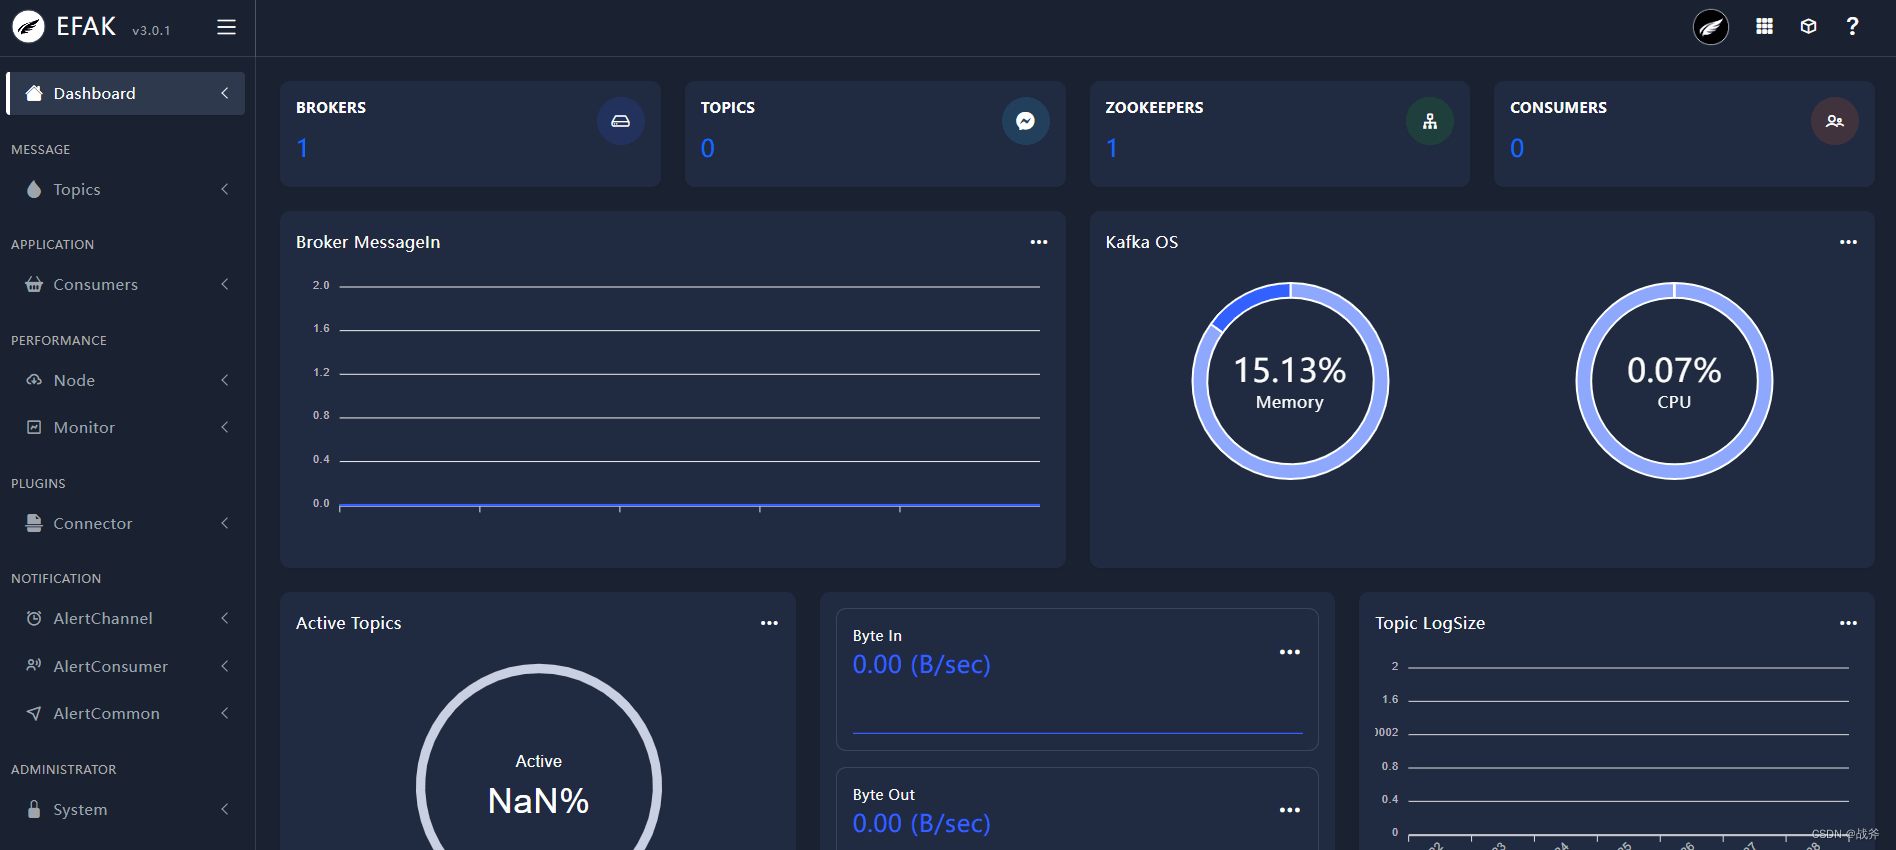Click the Dashboard home icon
Image resolution: width=1896 pixels, height=850 pixels.
tap(34, 93)
